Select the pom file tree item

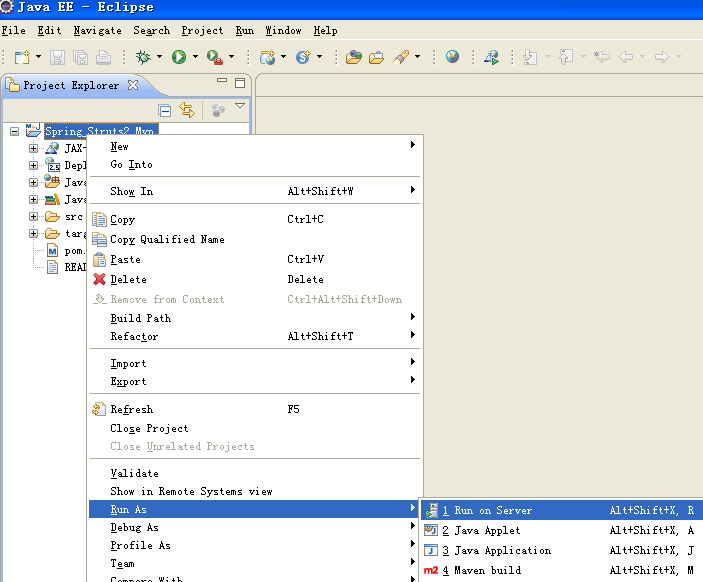tap(65, 251)
